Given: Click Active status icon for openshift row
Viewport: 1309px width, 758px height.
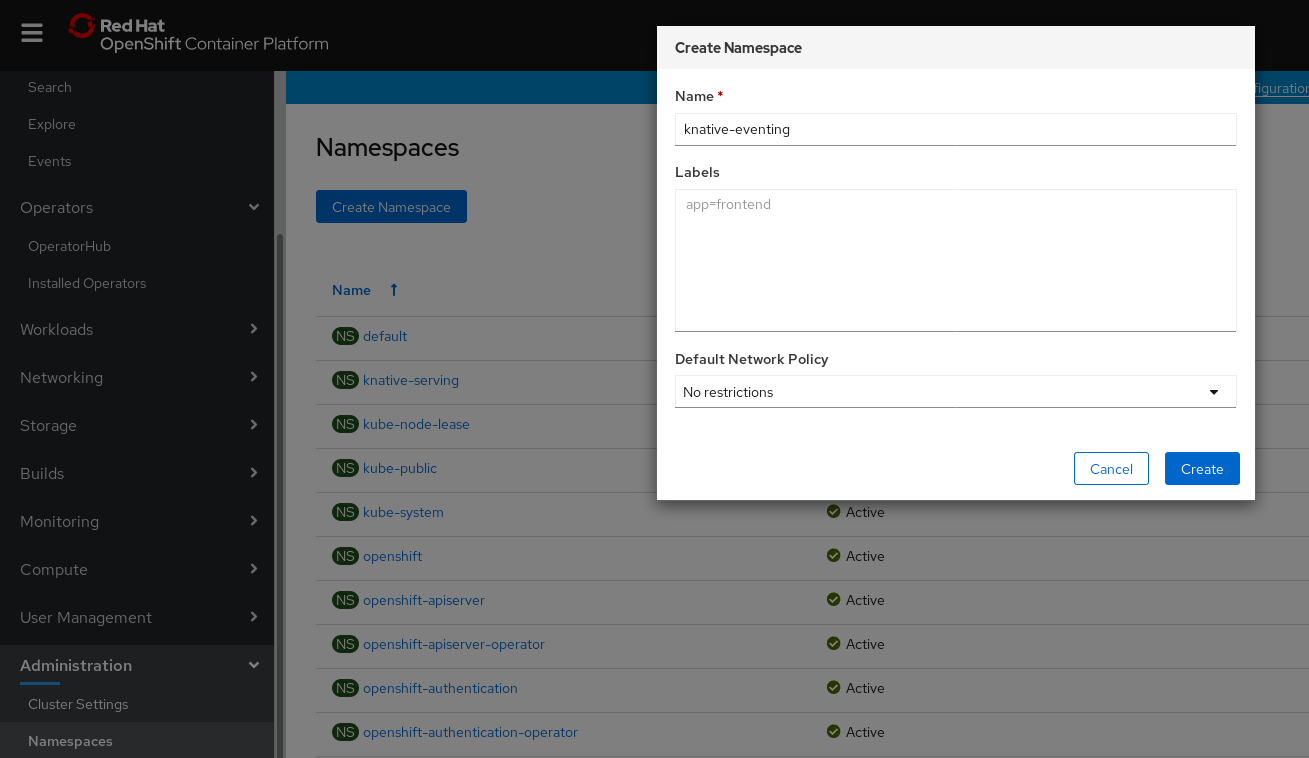Looking at the screenshot, I should (833, 556).
